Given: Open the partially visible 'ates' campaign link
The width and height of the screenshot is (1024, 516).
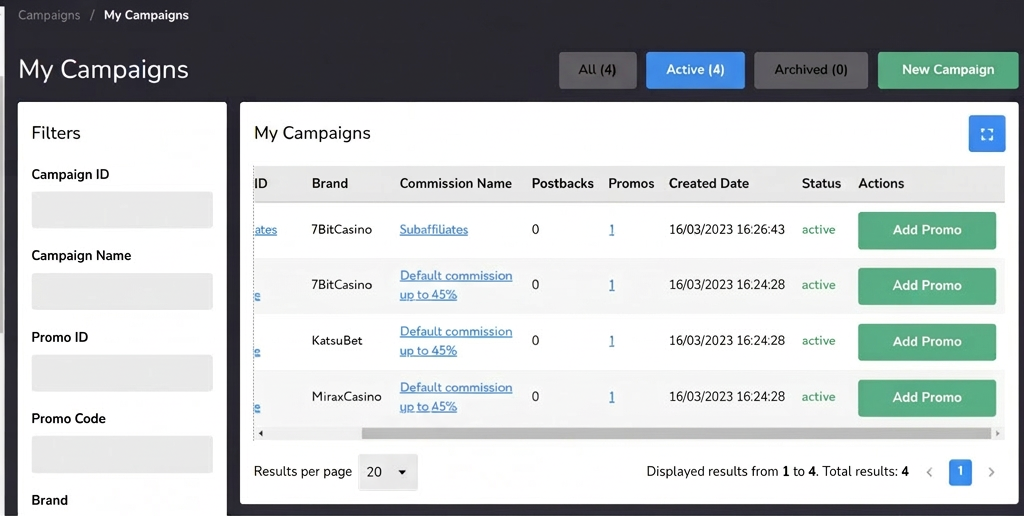Looking at the screenshot, I should [x=266, y=229].
